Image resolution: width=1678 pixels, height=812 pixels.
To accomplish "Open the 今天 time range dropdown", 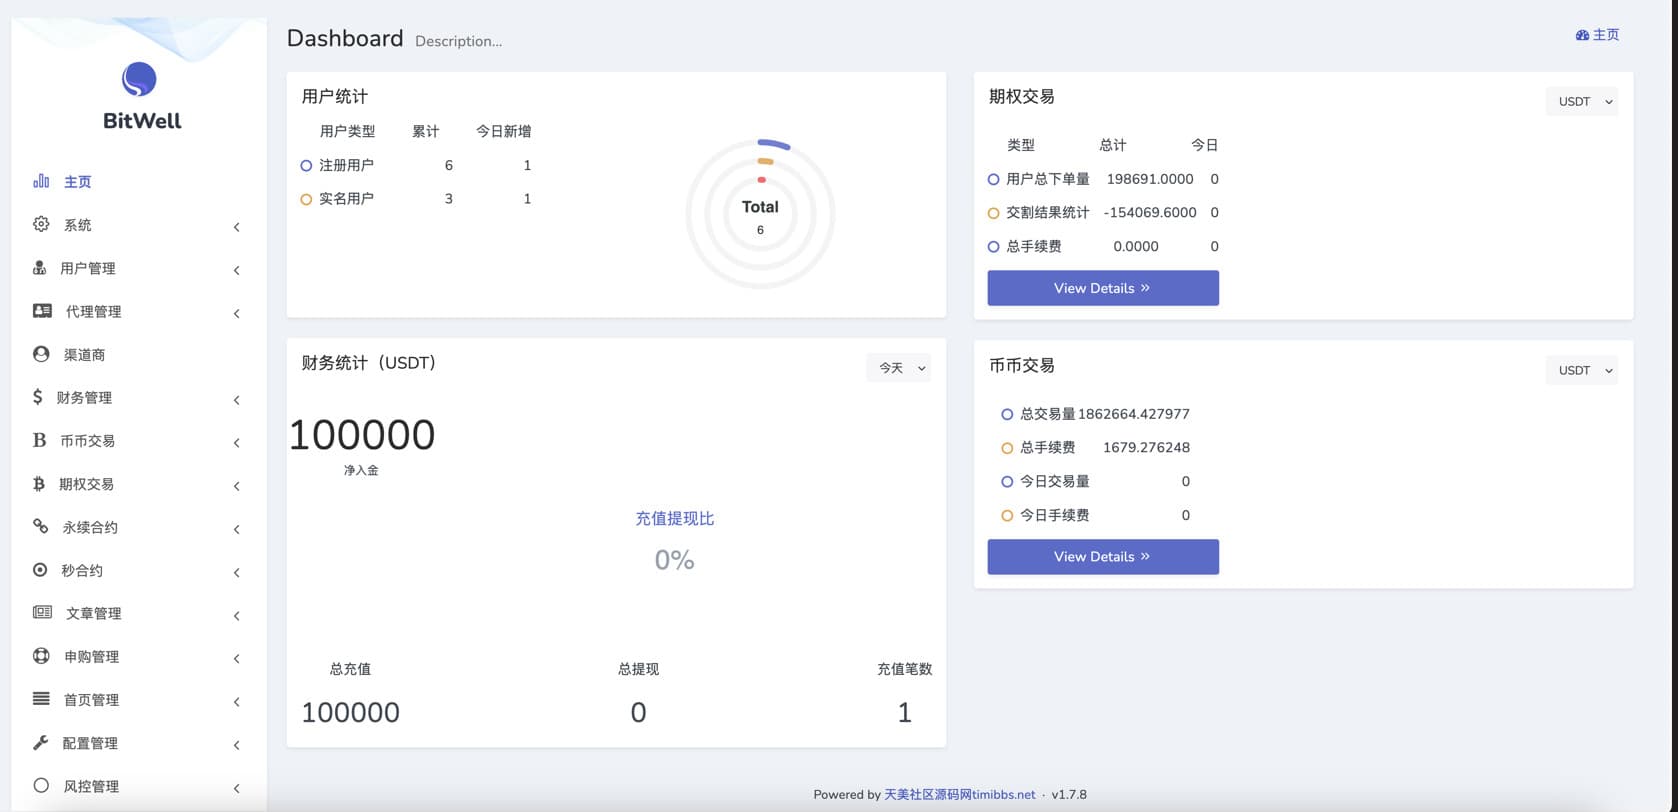I will click(898, 368).
